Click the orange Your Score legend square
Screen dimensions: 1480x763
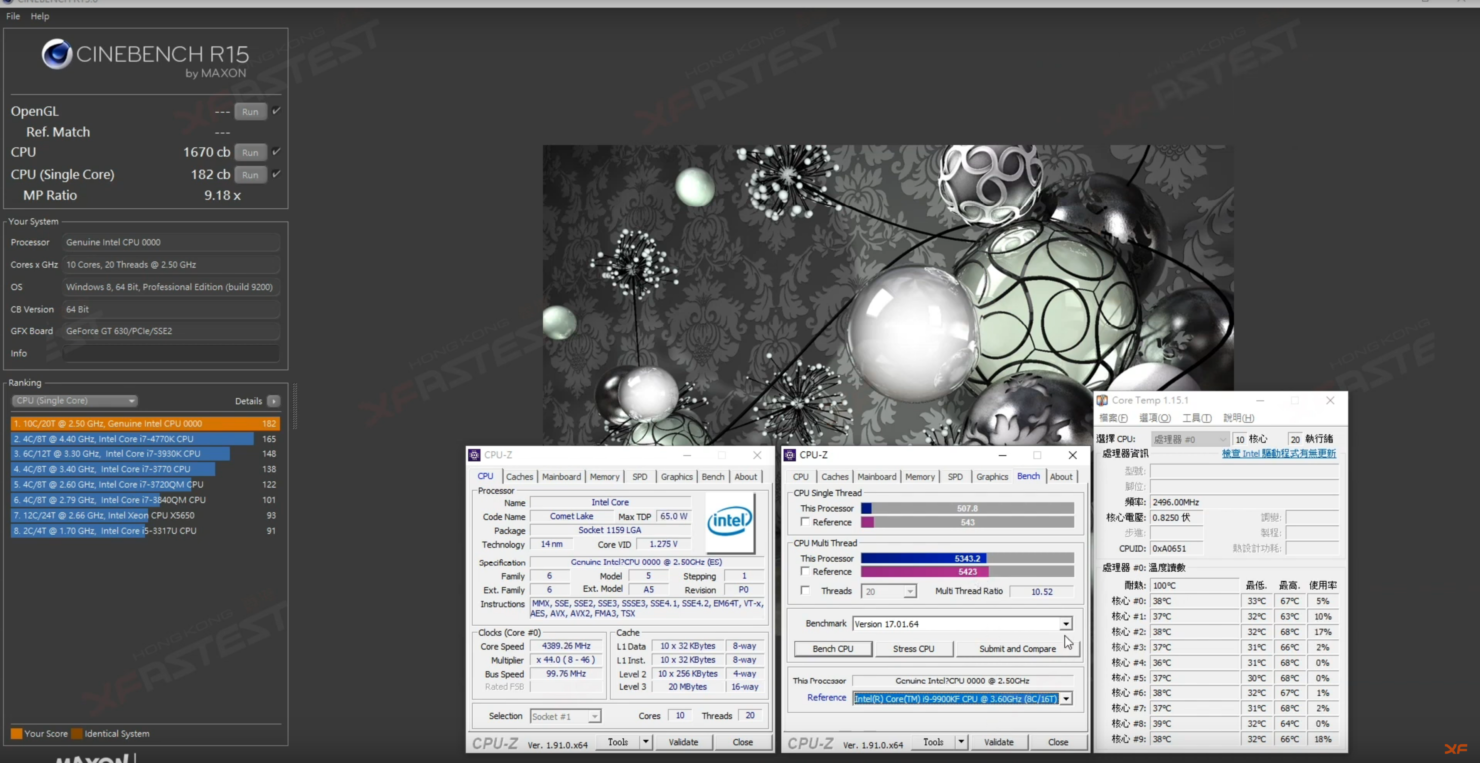[16, 734]
